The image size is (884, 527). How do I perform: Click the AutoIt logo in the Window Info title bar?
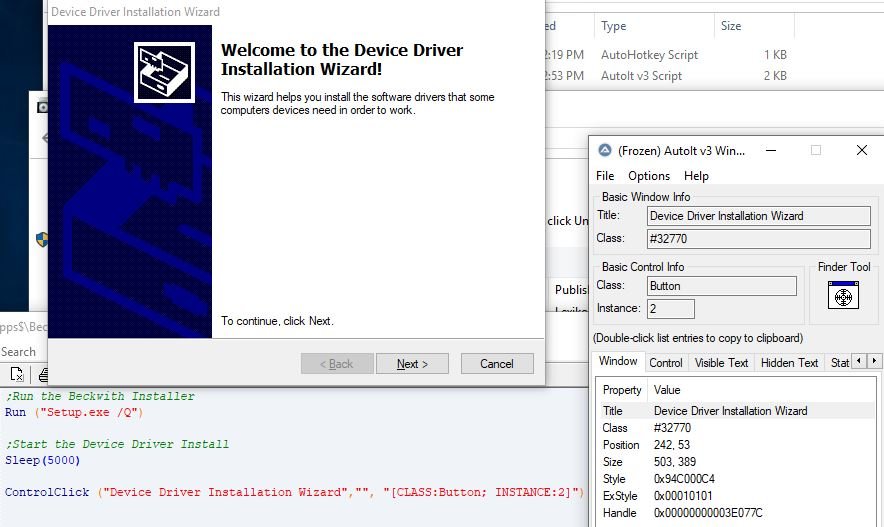(x=605, y=150)
